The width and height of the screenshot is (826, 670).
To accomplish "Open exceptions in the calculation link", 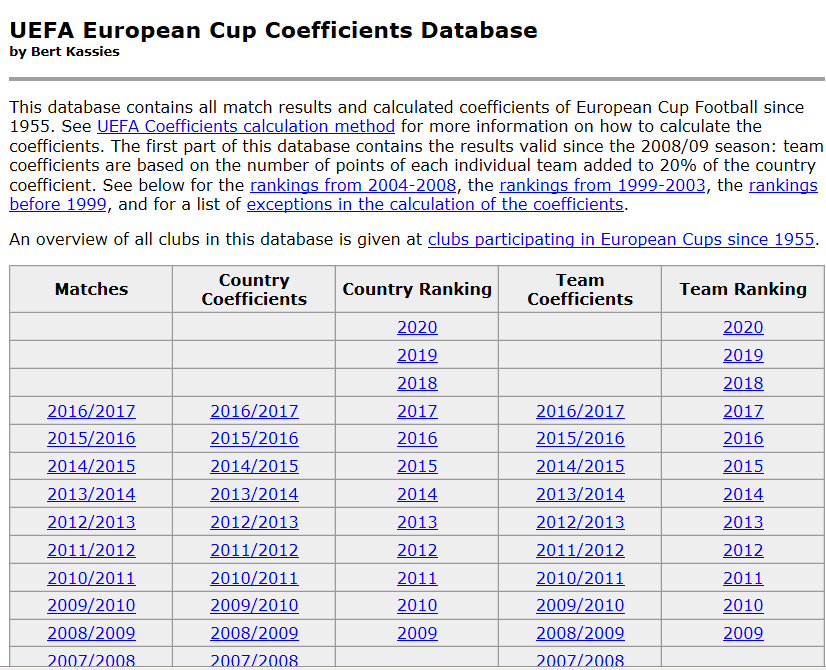I will [435, 204].
